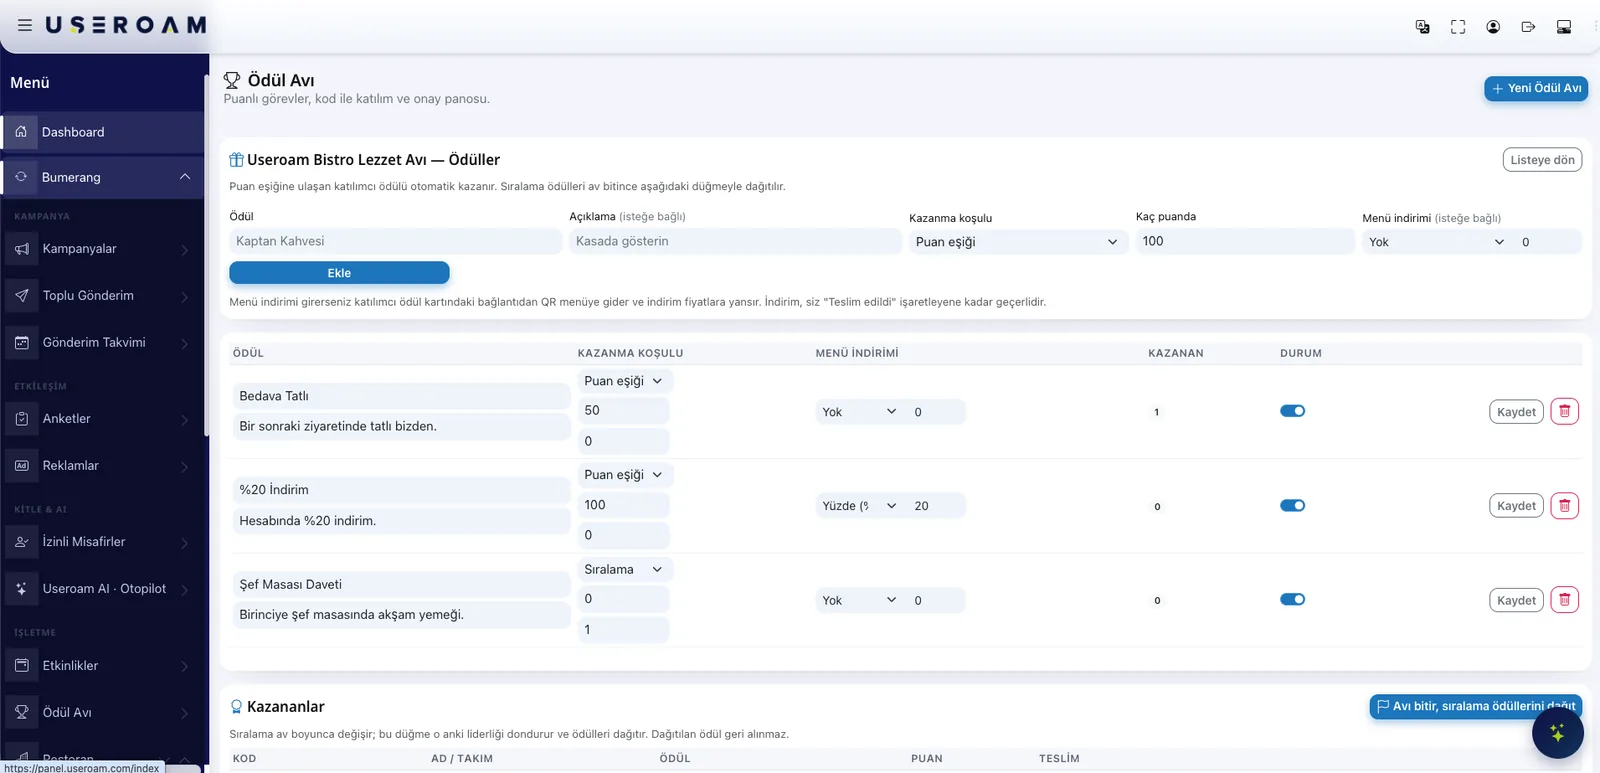Edit the Bedava Tatlı name field
Viewport: 1600px width, 773px height.
point(402,396)
